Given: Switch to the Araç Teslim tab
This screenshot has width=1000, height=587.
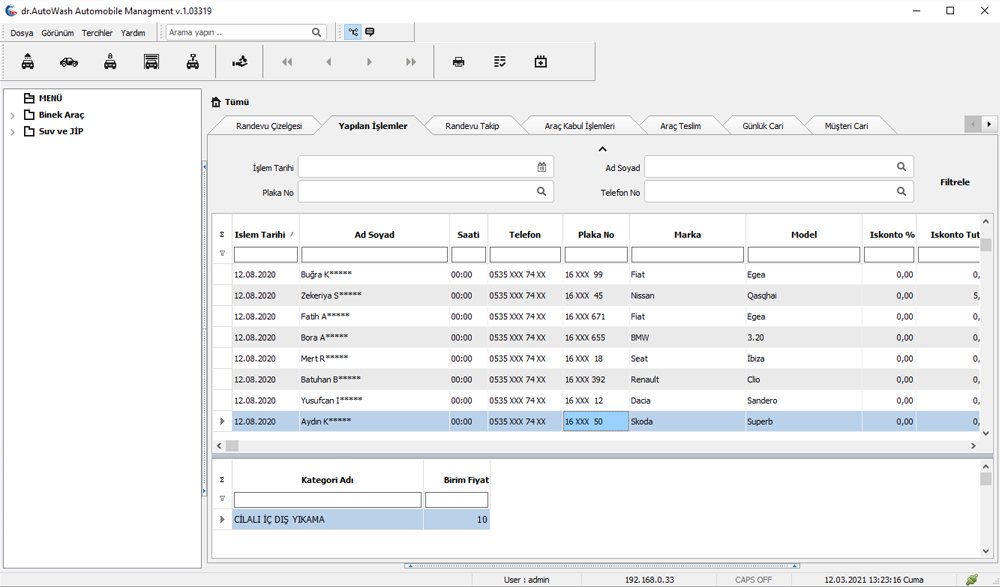Looking at the screenshot, I should [680, 126].
